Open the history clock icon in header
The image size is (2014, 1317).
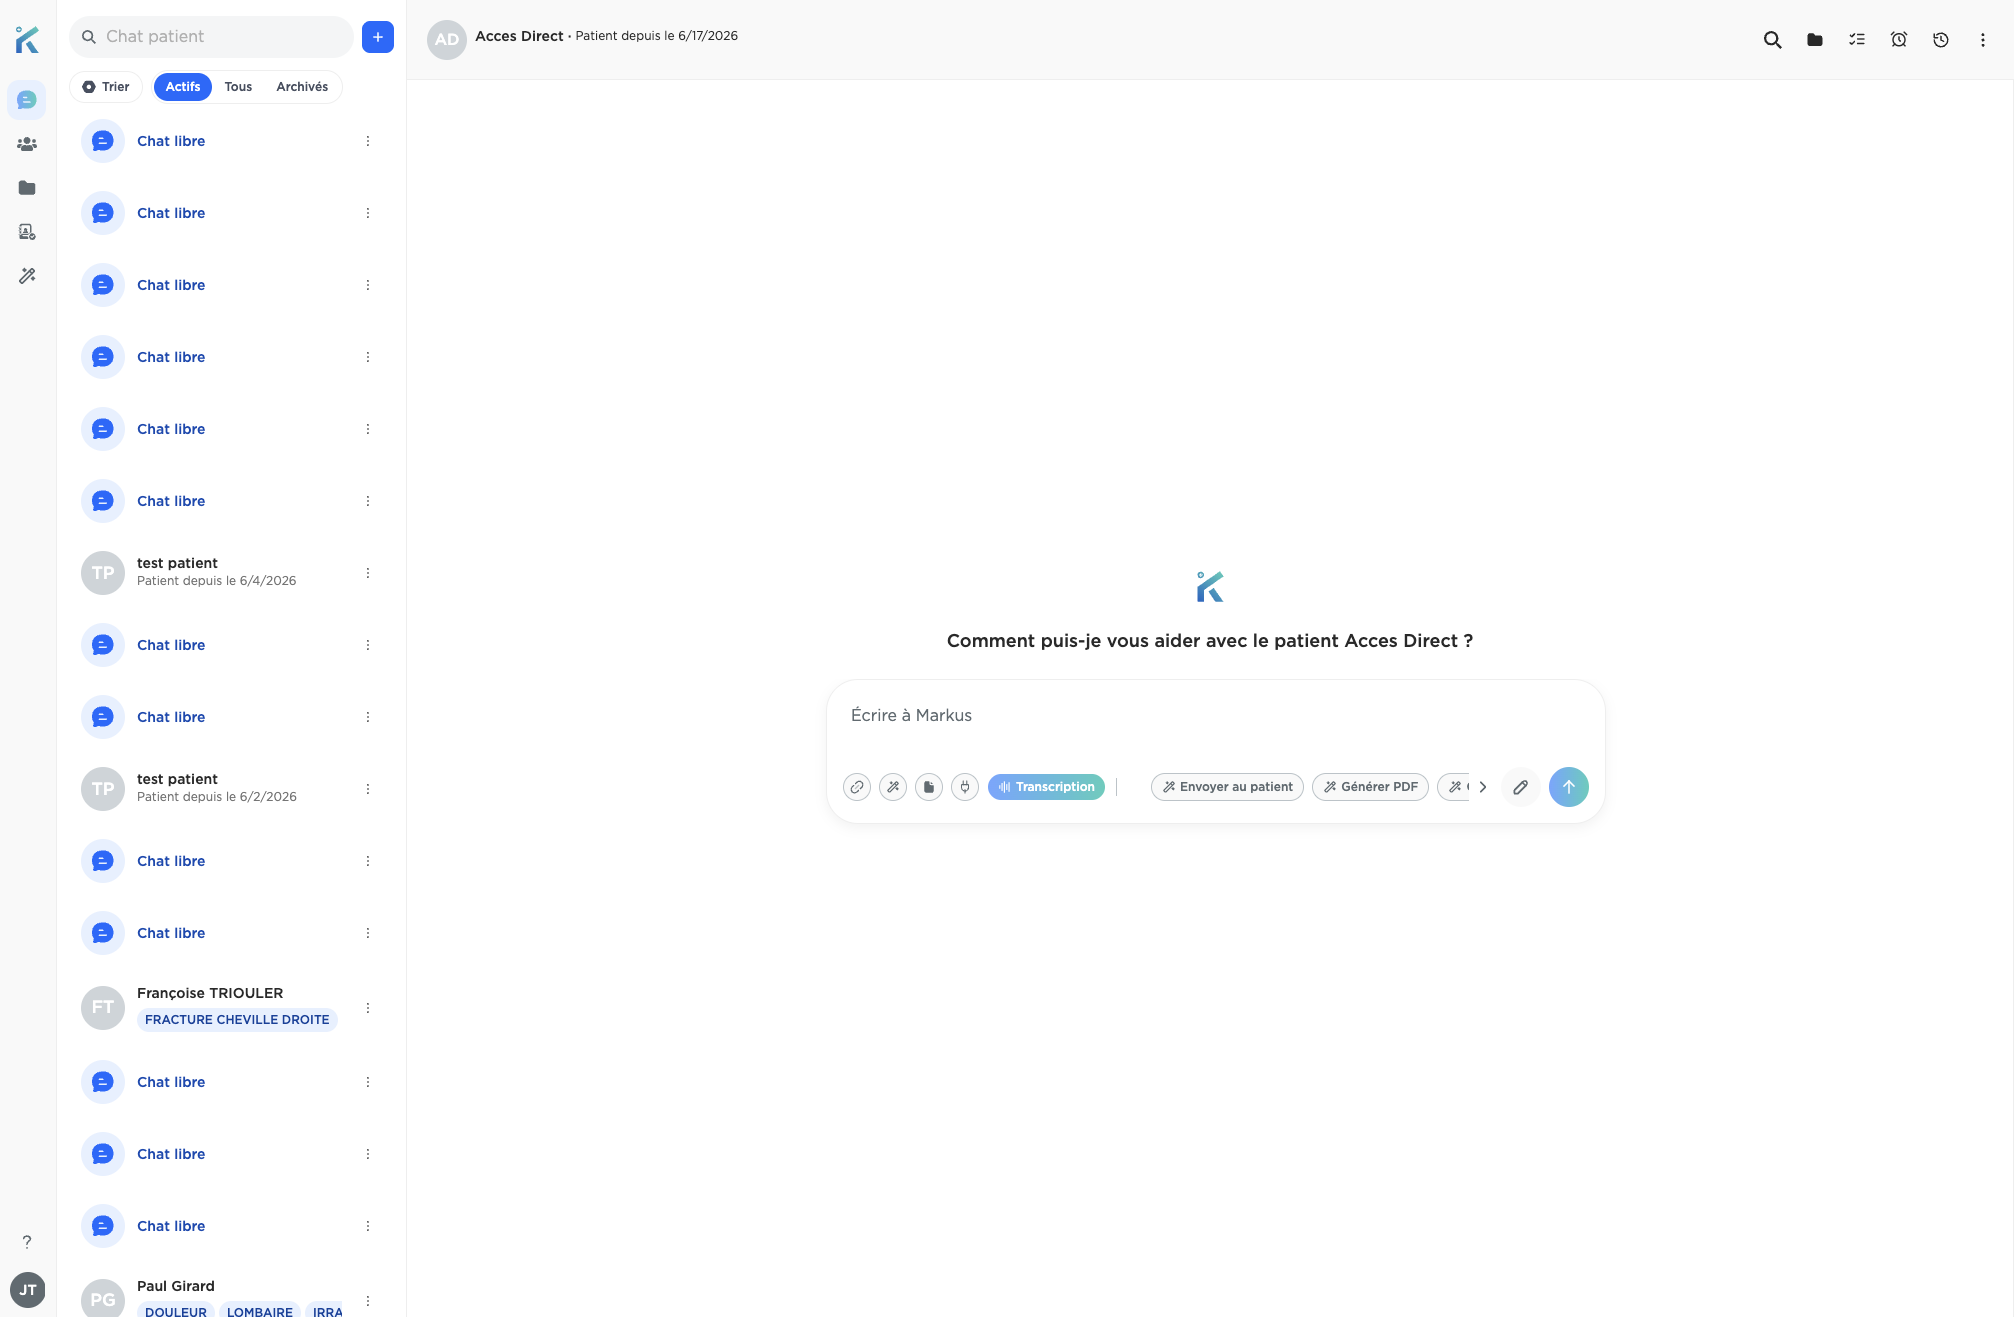point(1941,40)
